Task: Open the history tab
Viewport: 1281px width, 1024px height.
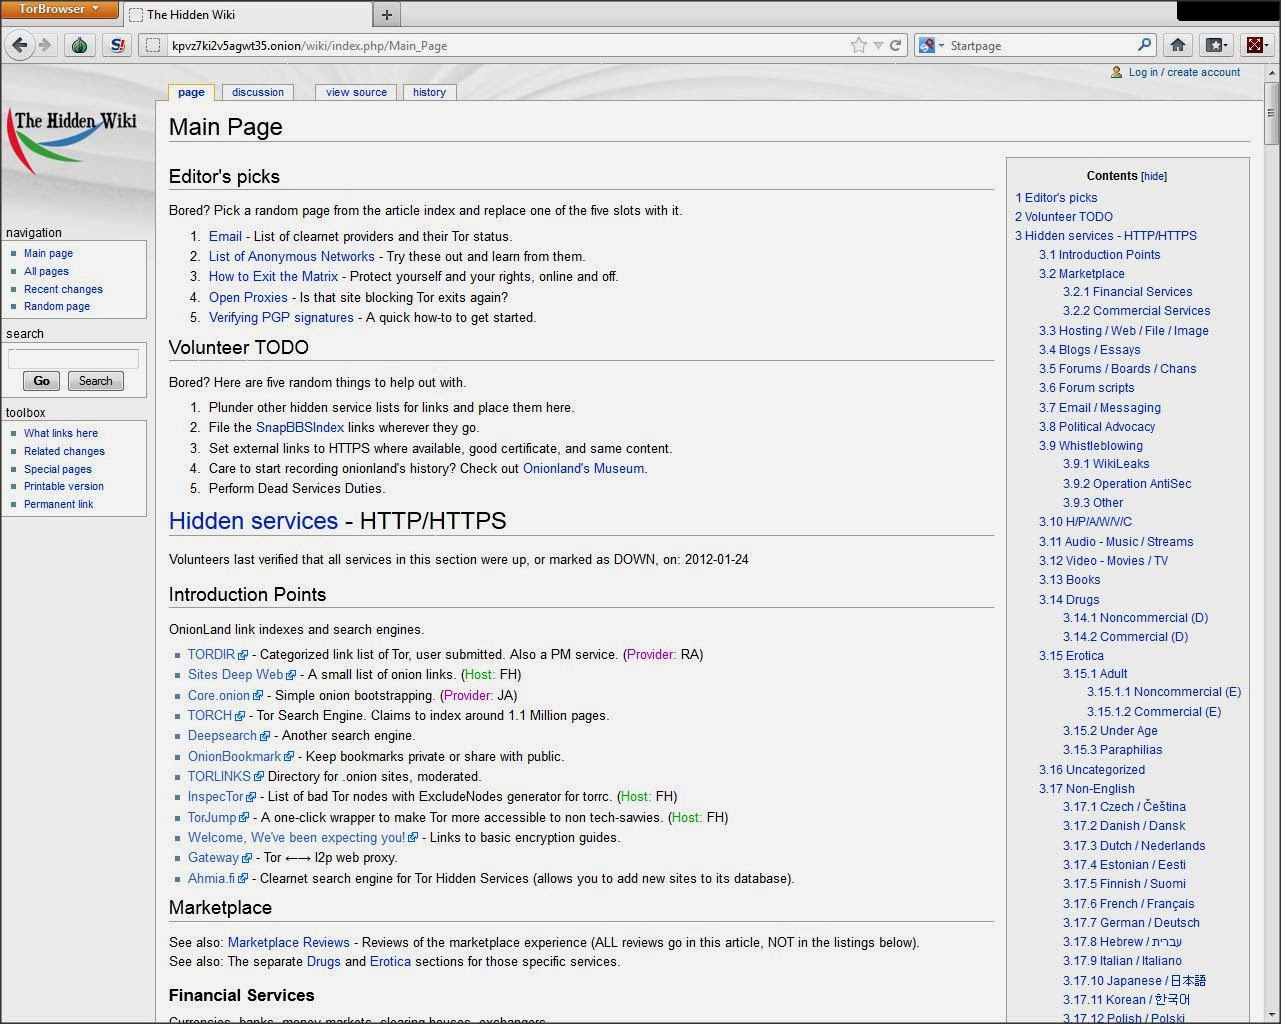Action: pyautogui.click(x=429, y=92)
